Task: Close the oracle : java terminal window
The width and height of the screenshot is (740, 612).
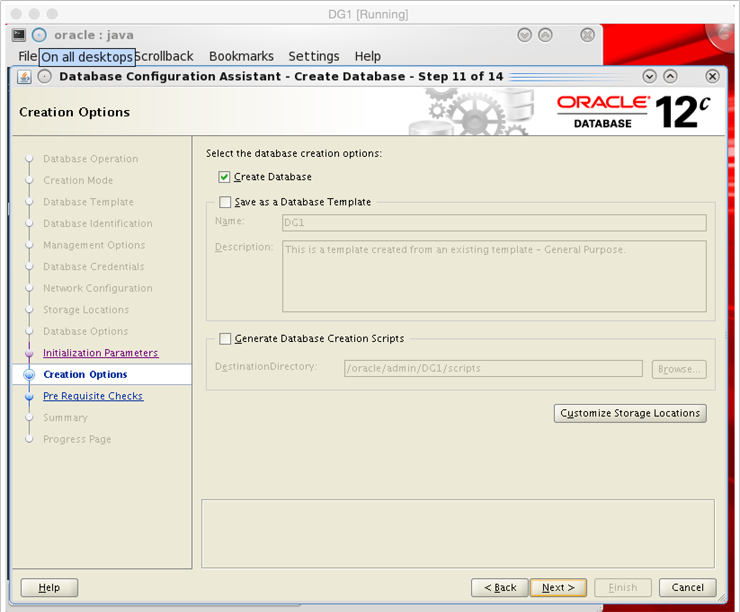Action: [x=587, y=35]
